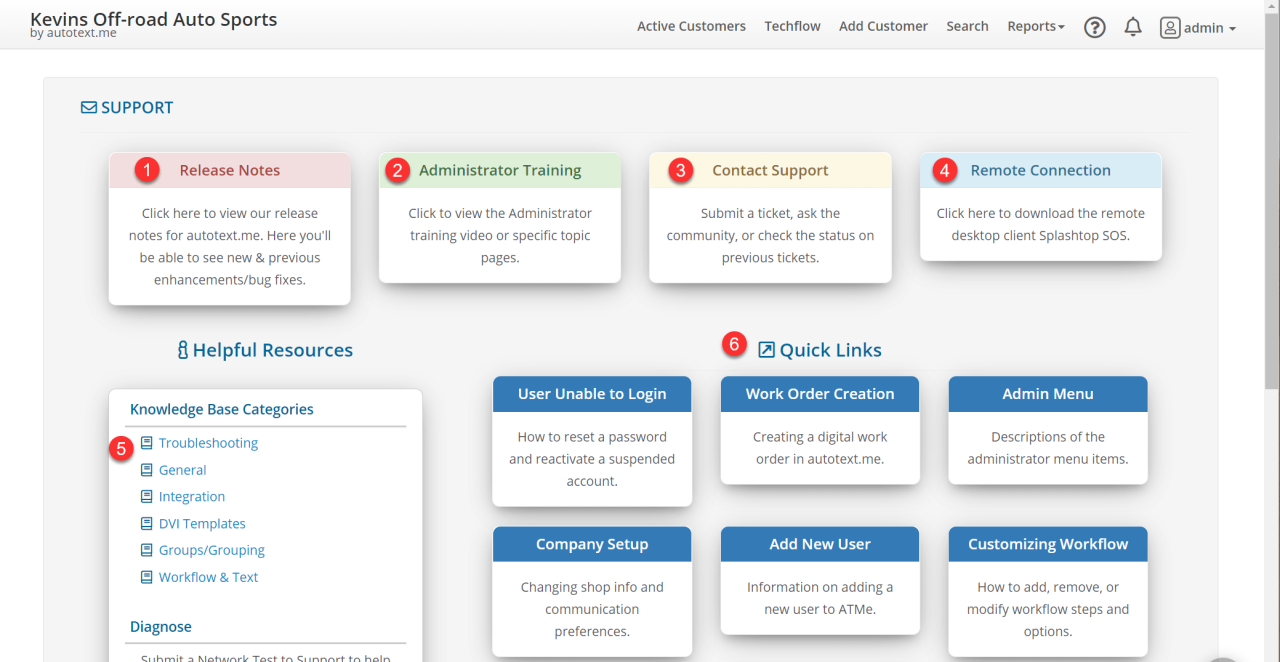Open the Groups/Grouping knowledge base link
The image size is (1280, 662).
pos(211,551)
